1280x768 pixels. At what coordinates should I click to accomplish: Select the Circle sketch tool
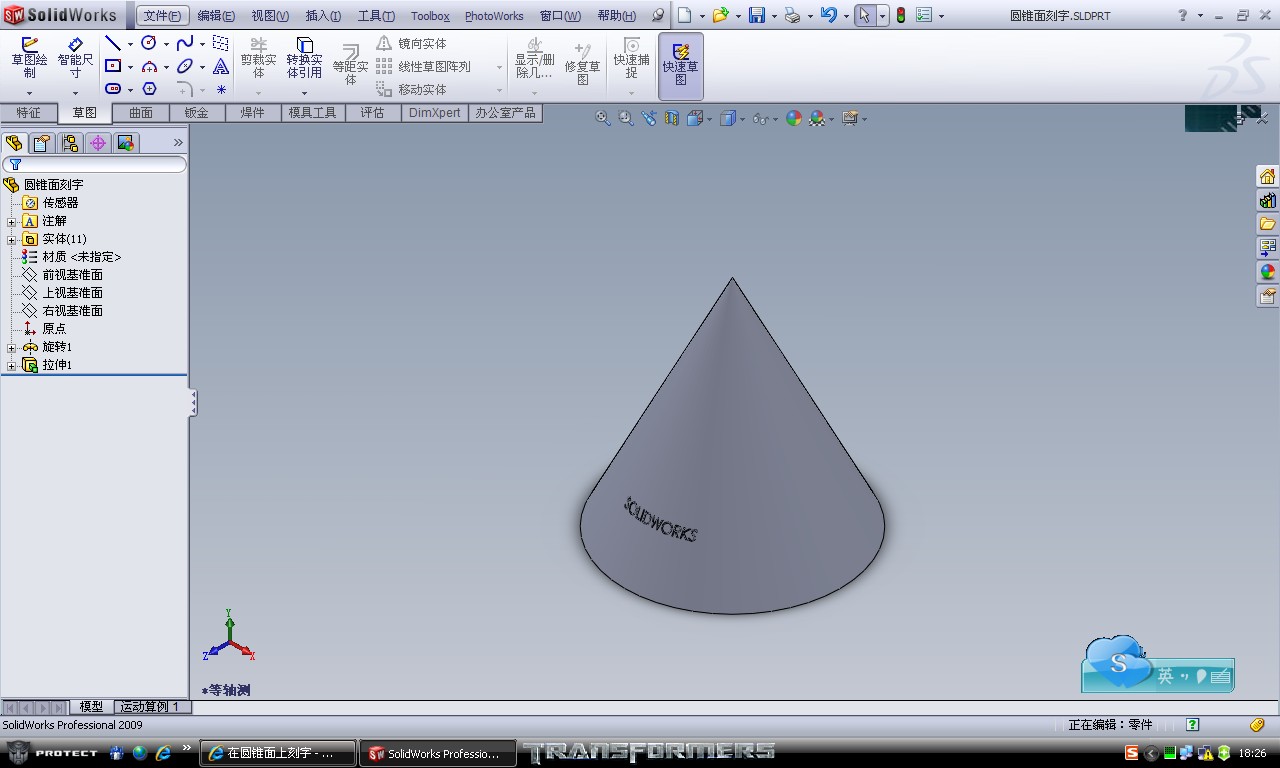pos(149,43)
